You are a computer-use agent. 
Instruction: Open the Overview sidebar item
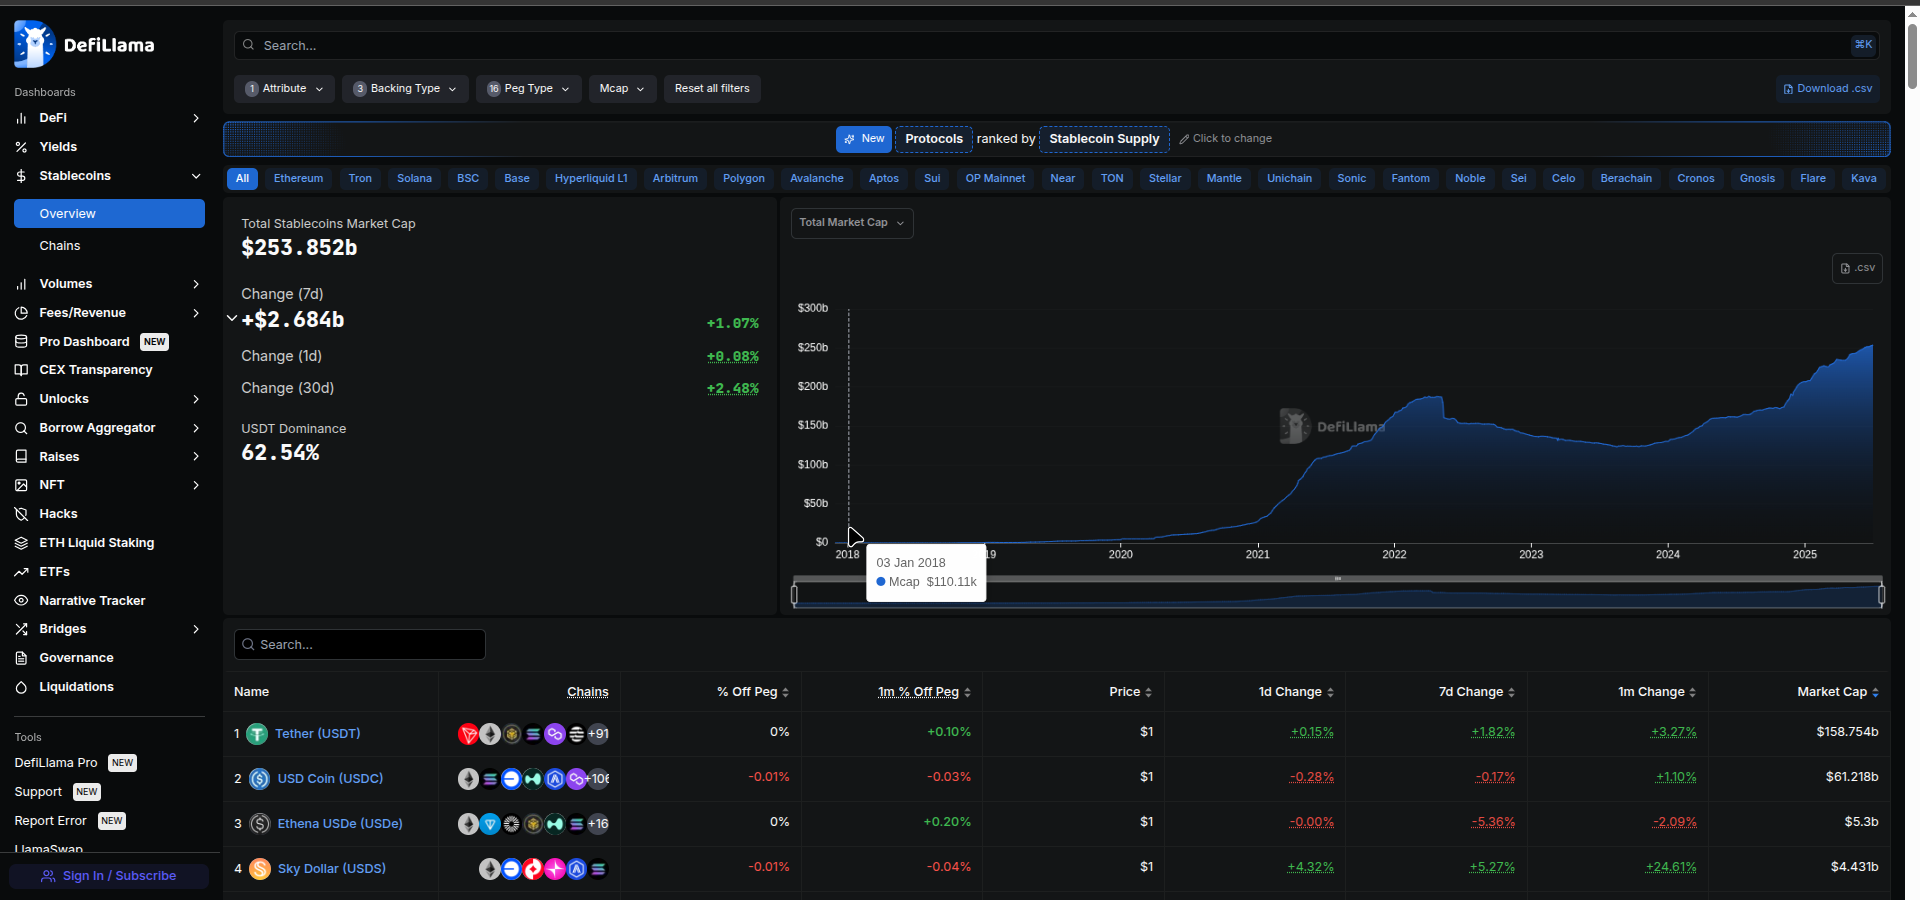[109, 214]
